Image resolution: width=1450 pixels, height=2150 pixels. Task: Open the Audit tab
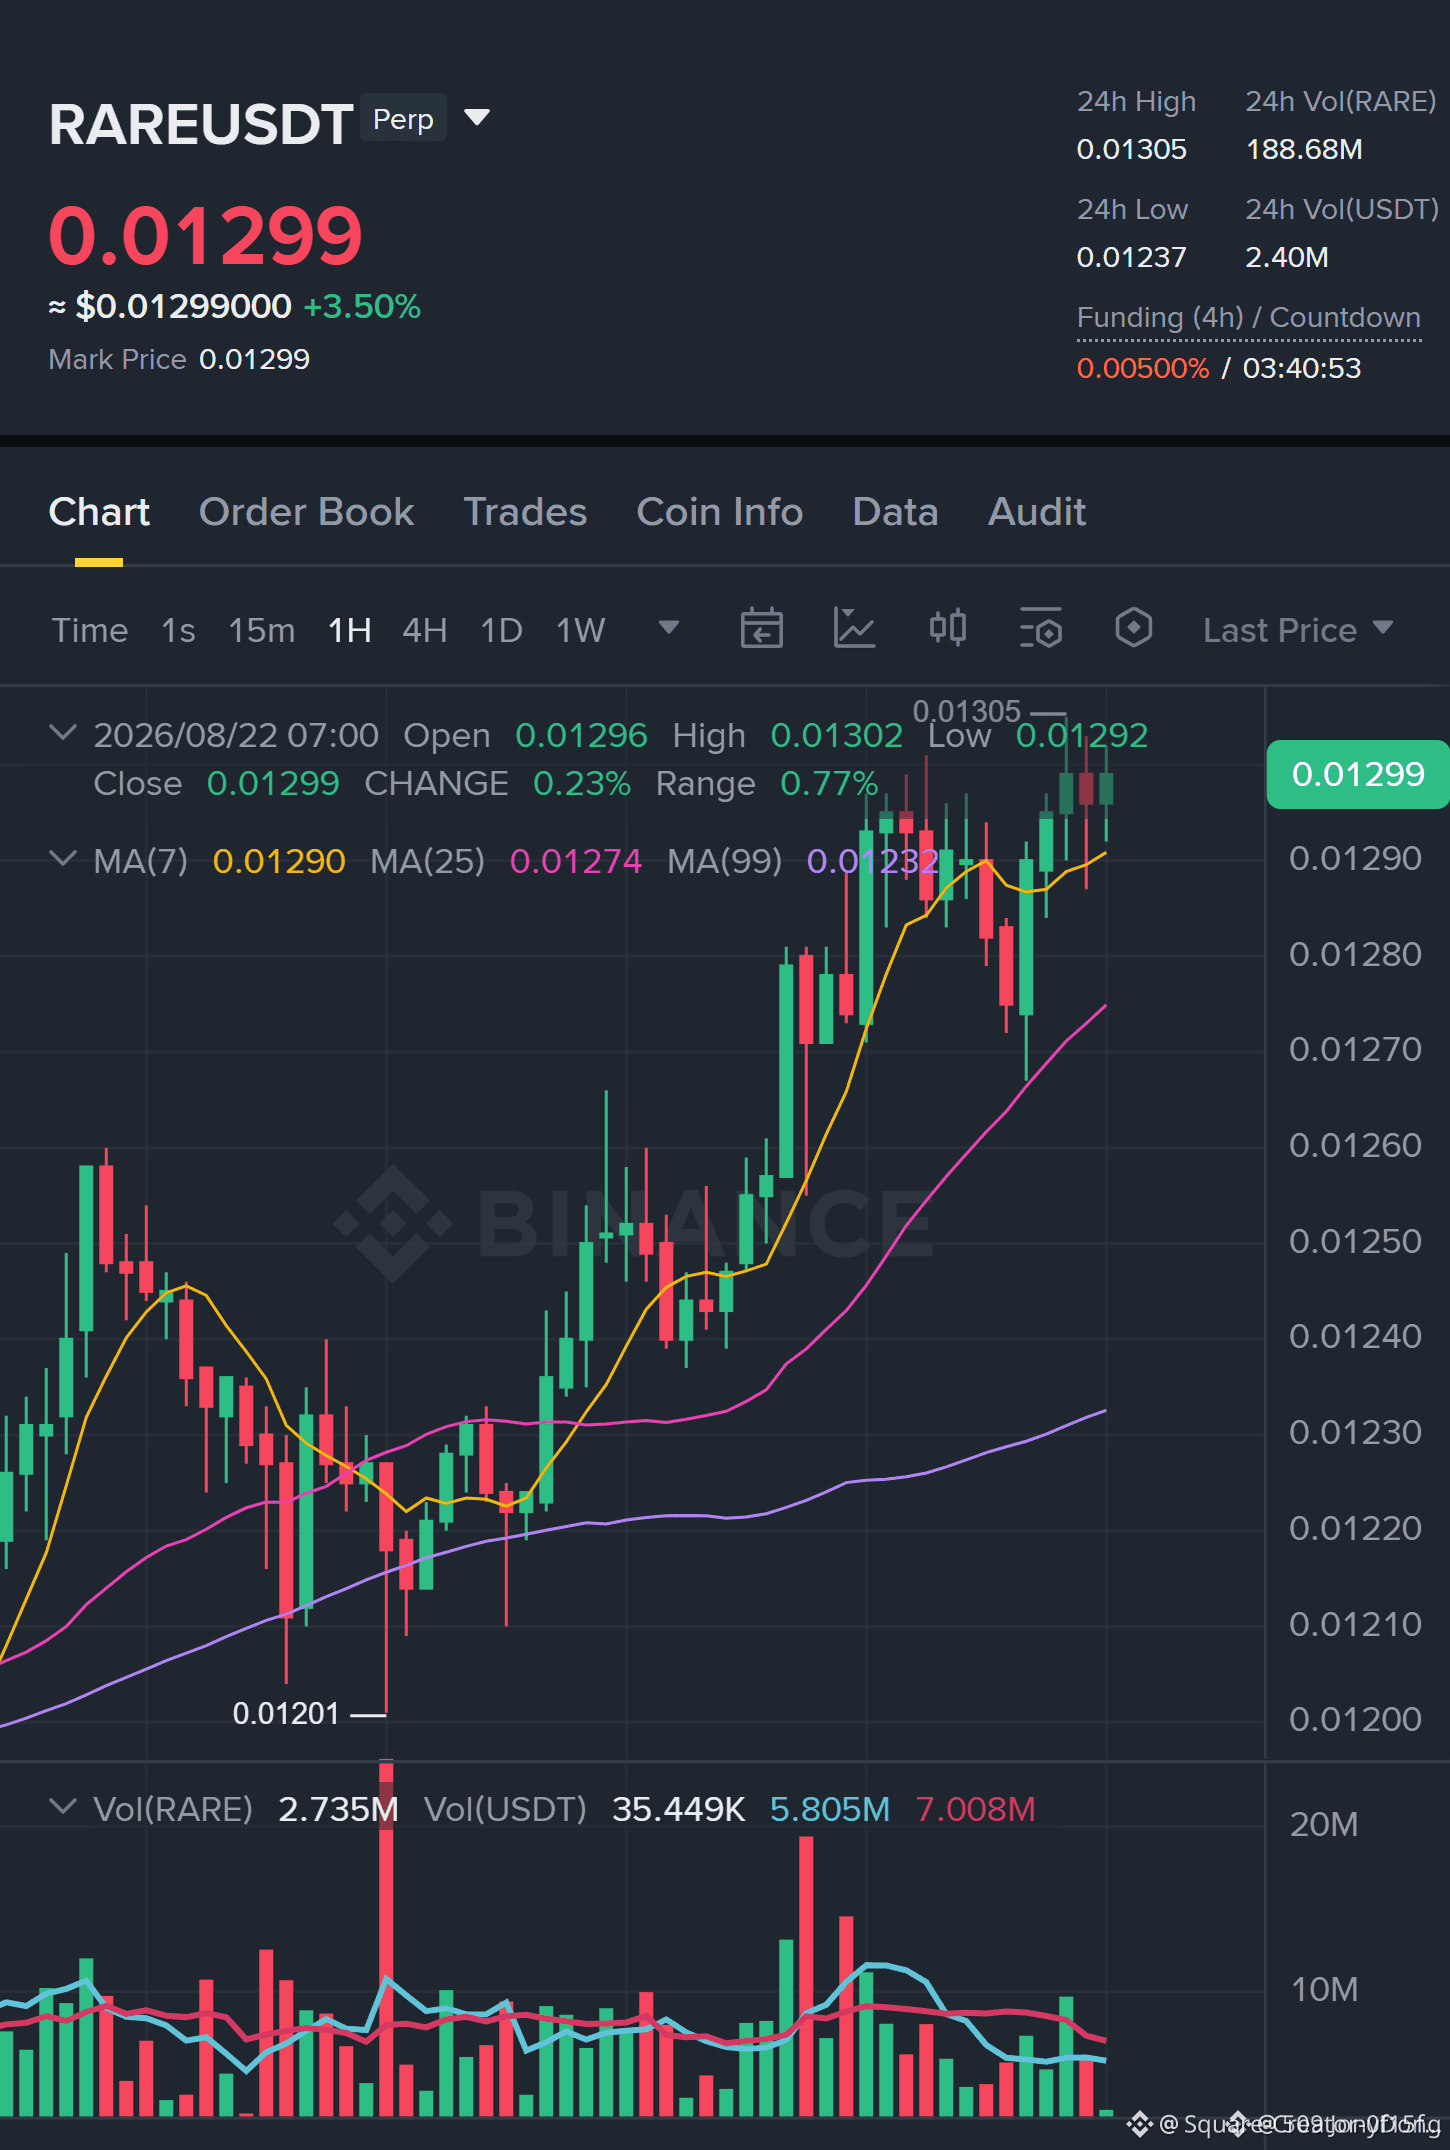point(1037,512)
